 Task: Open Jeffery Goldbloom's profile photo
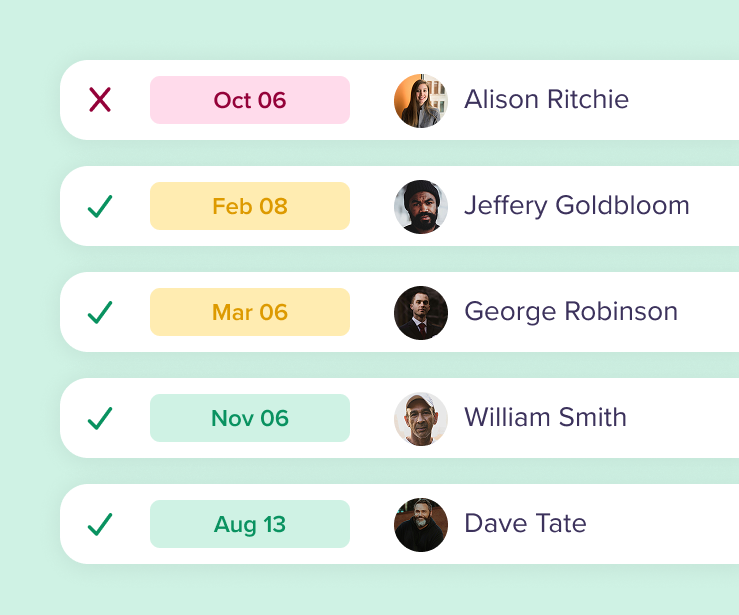(421, 206)
